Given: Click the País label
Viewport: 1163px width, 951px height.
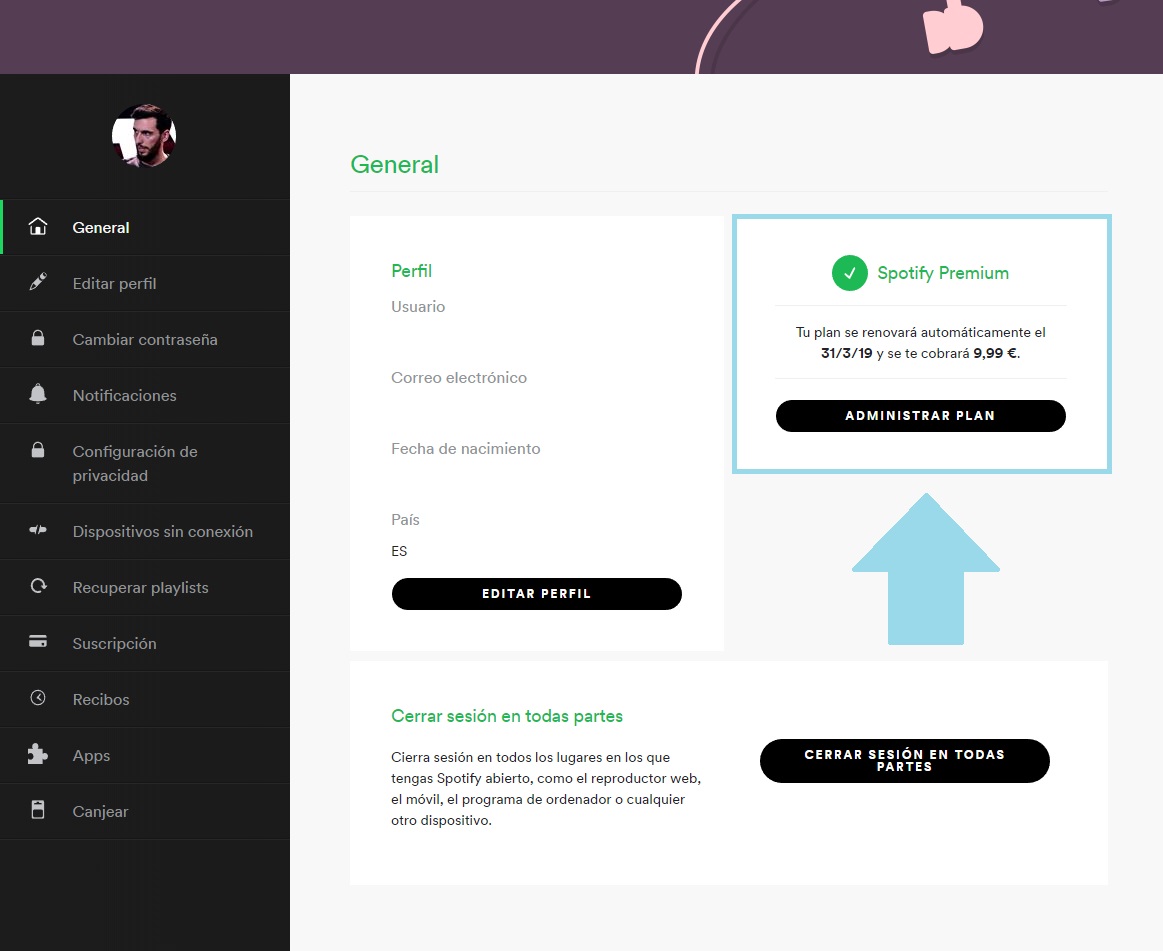Looking at the screenshot, I should pos(406,519).
